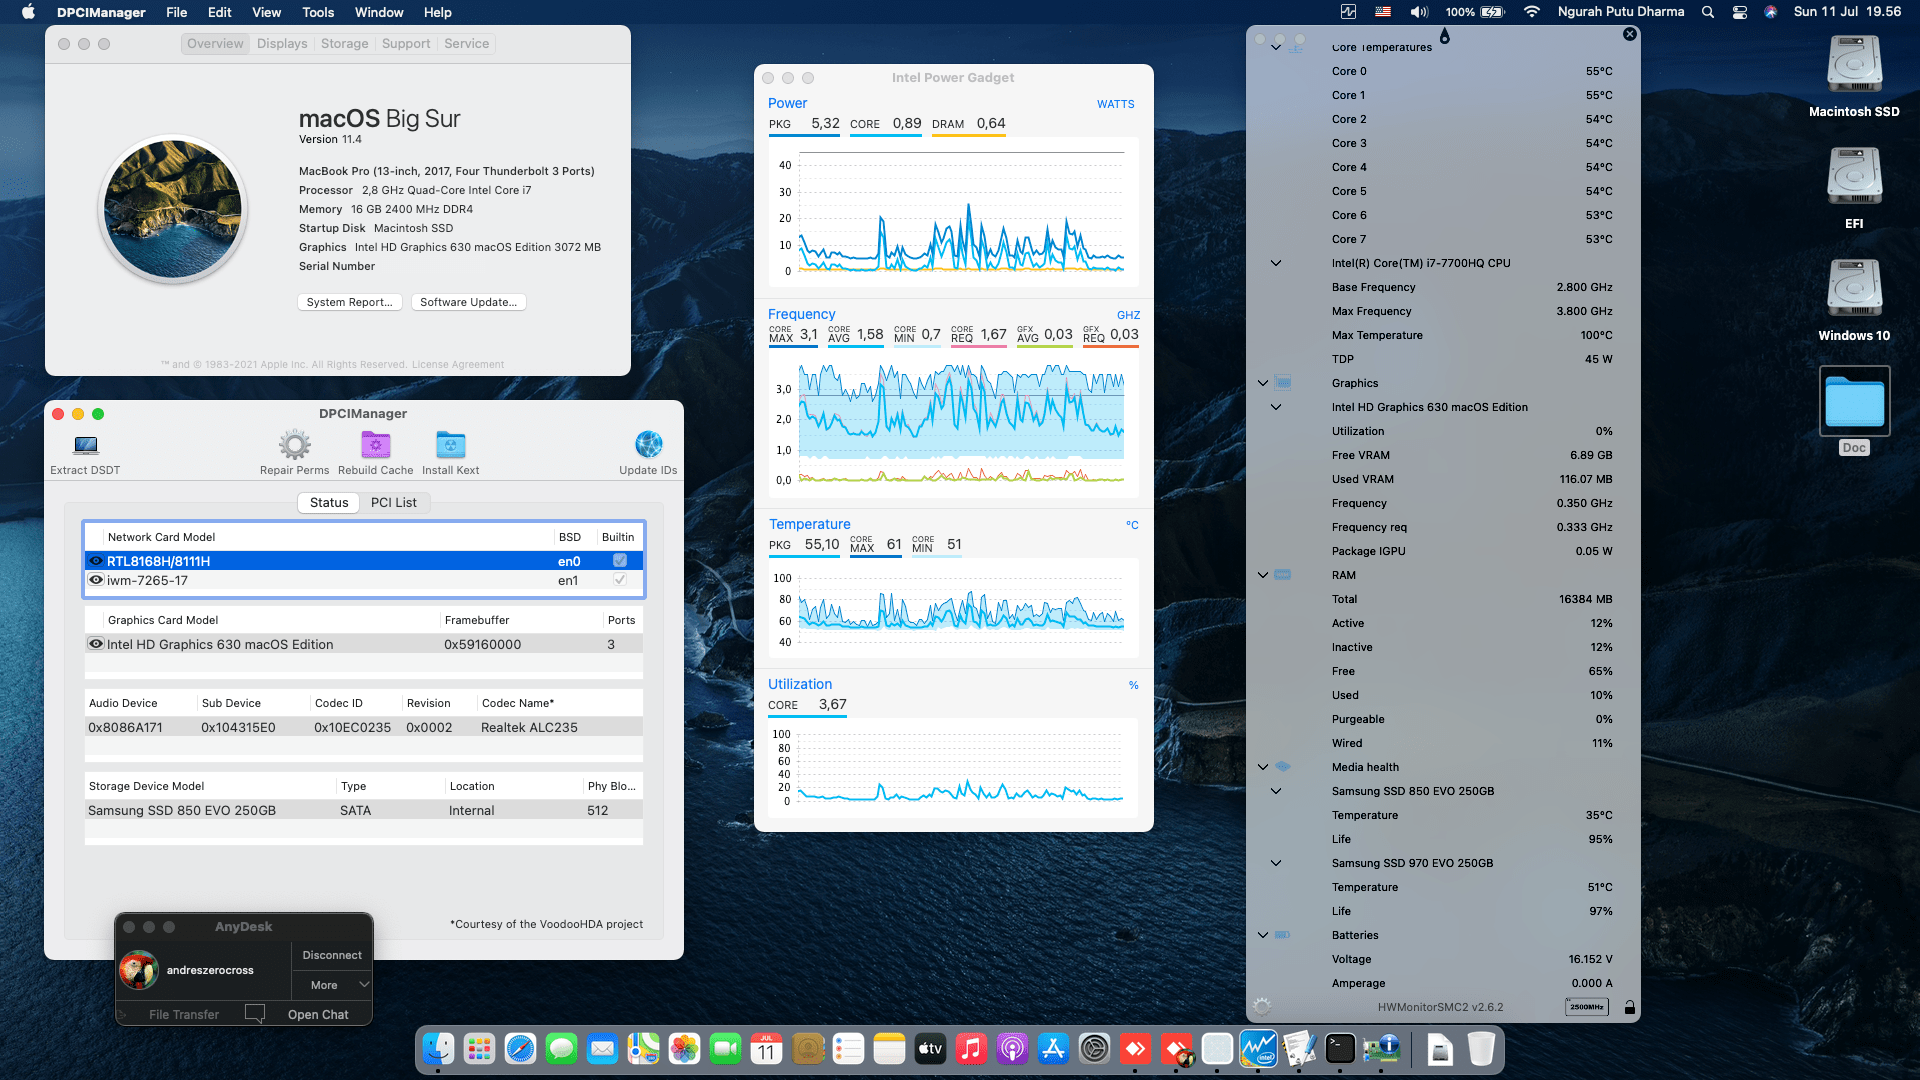1920x1080 pixels.
Task: Click the AnyDesk chat bubble icon
Action: click(255, 1013)
